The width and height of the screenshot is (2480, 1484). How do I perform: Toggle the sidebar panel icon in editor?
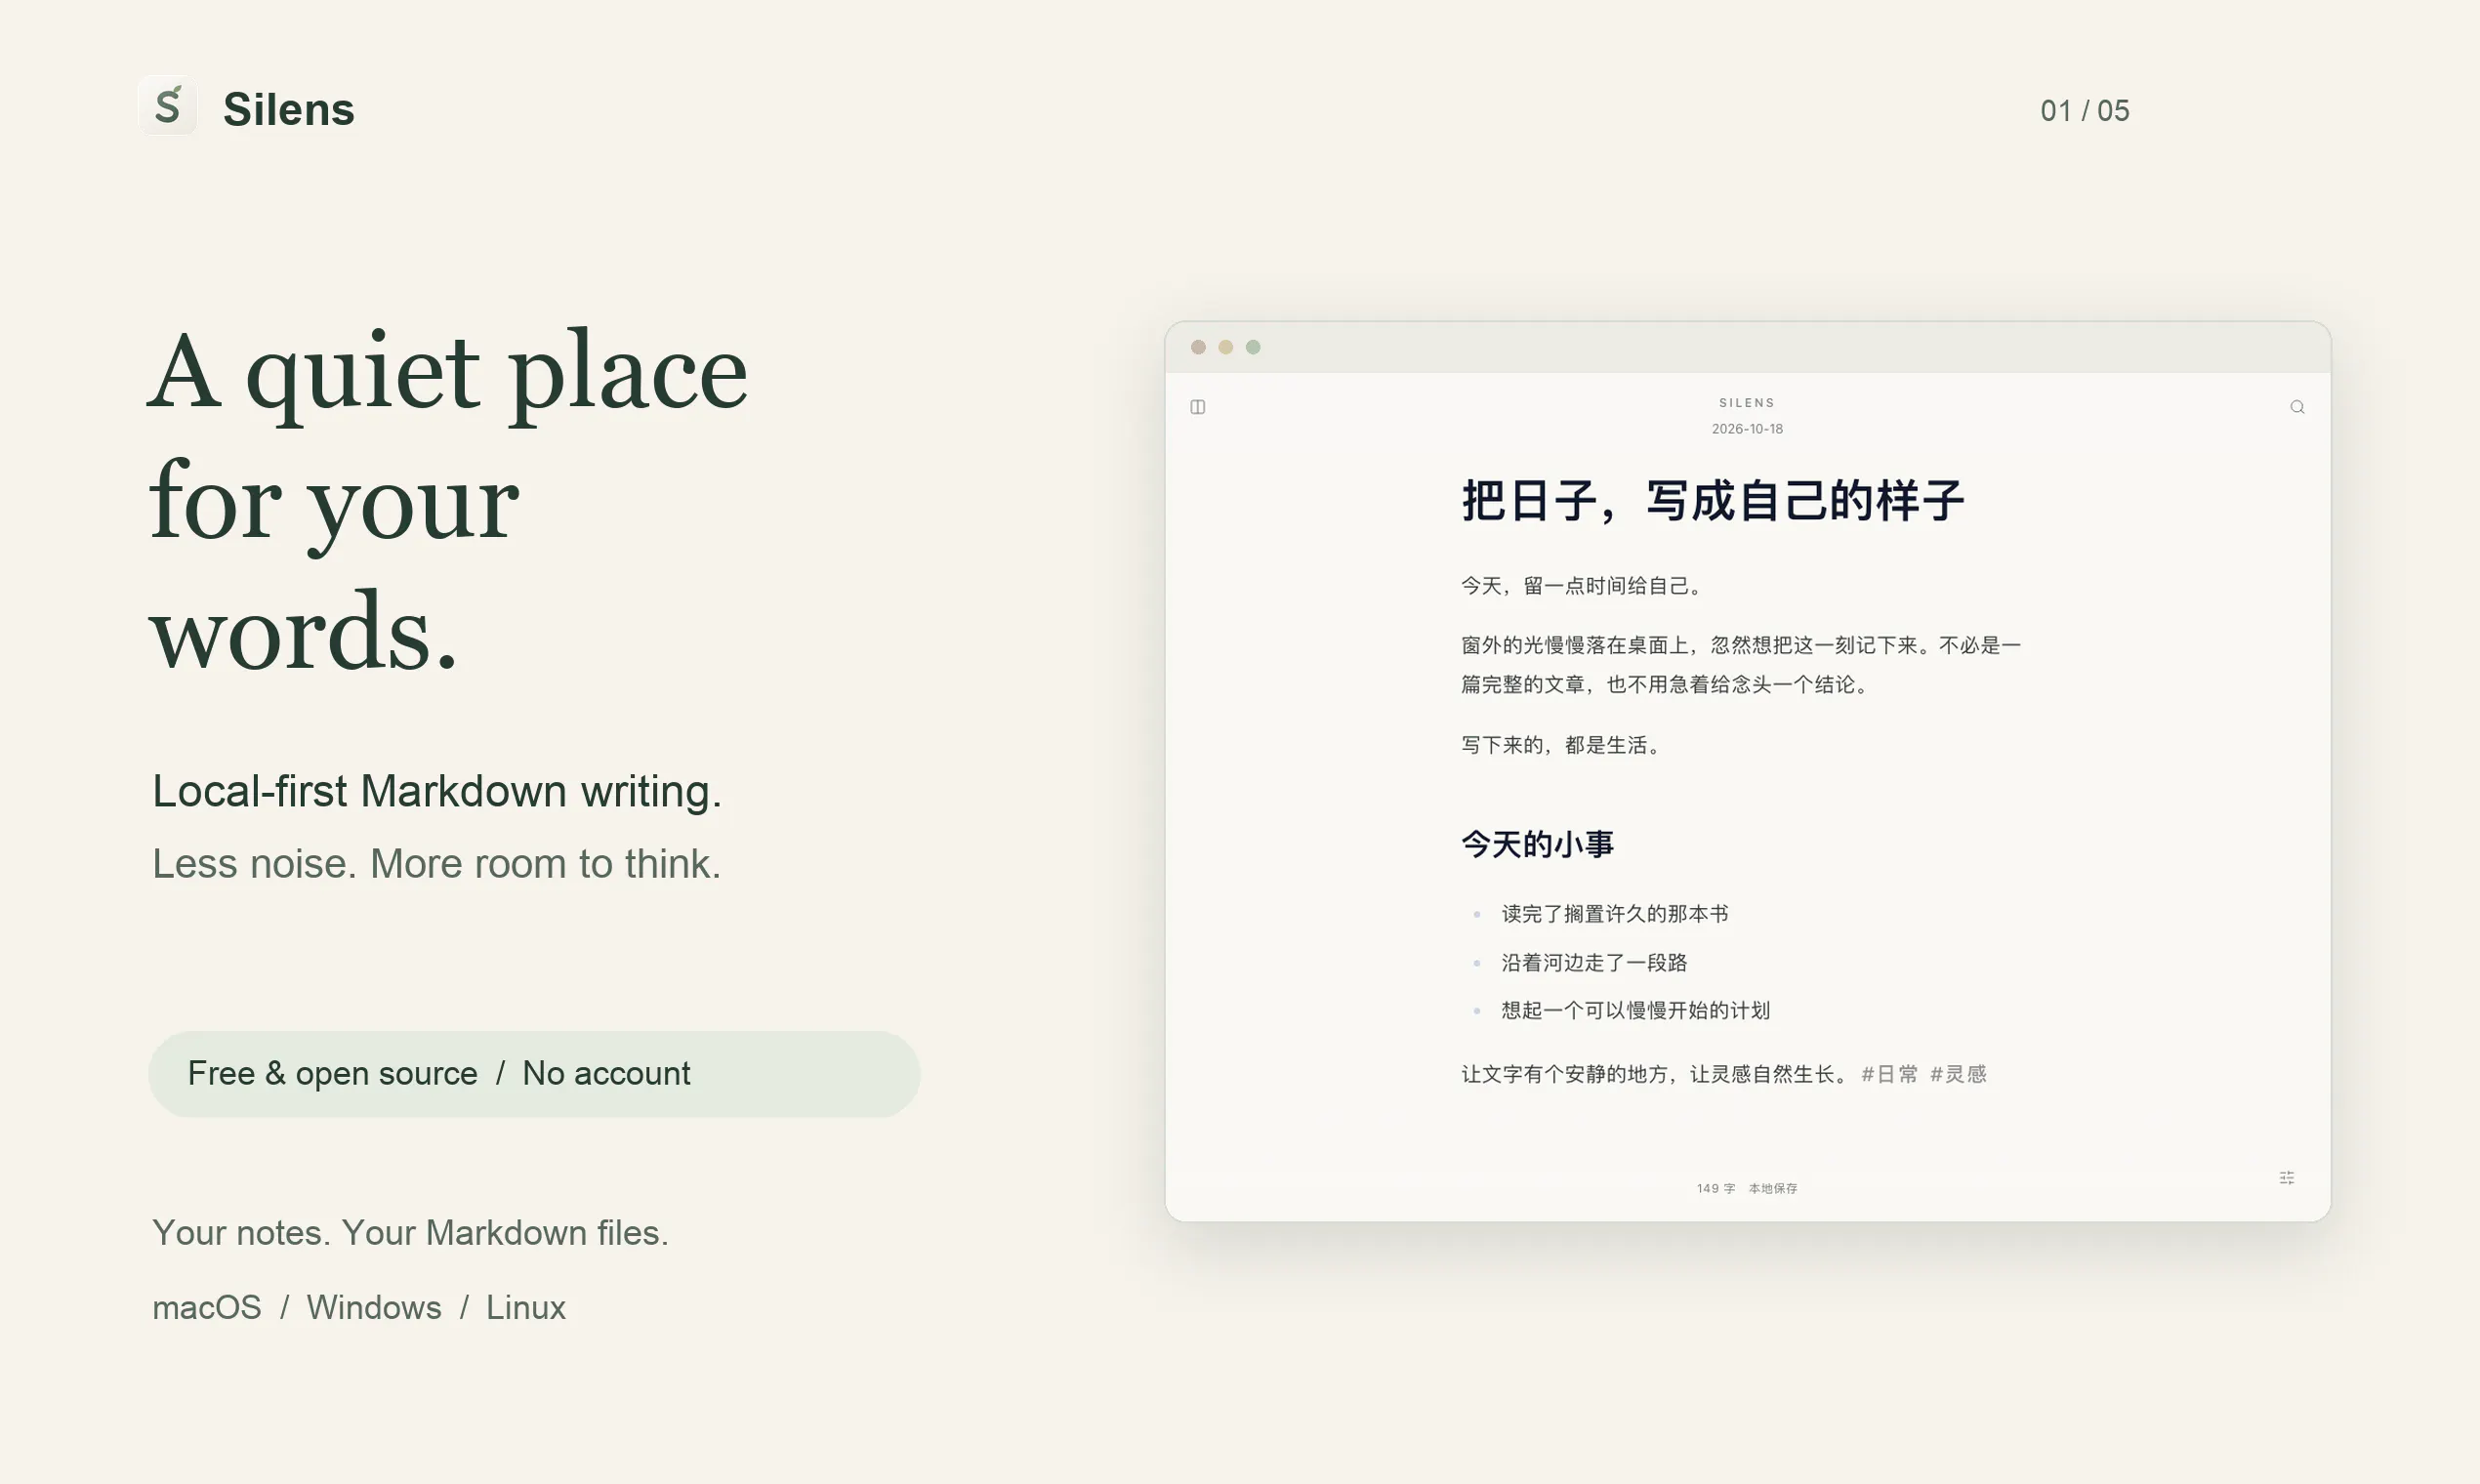coord(1198,407)
